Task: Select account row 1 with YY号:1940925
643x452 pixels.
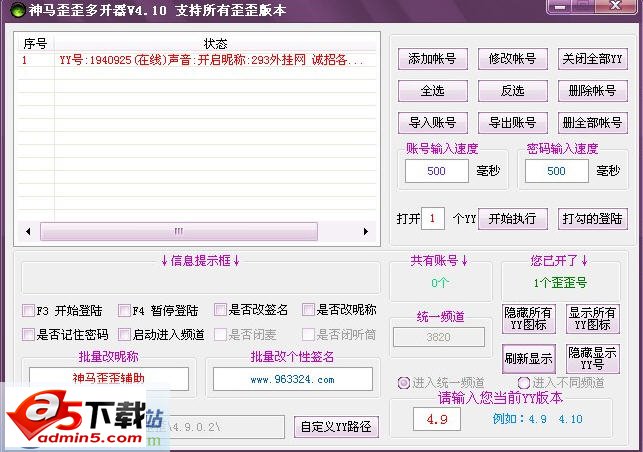Action: (197, 60)
